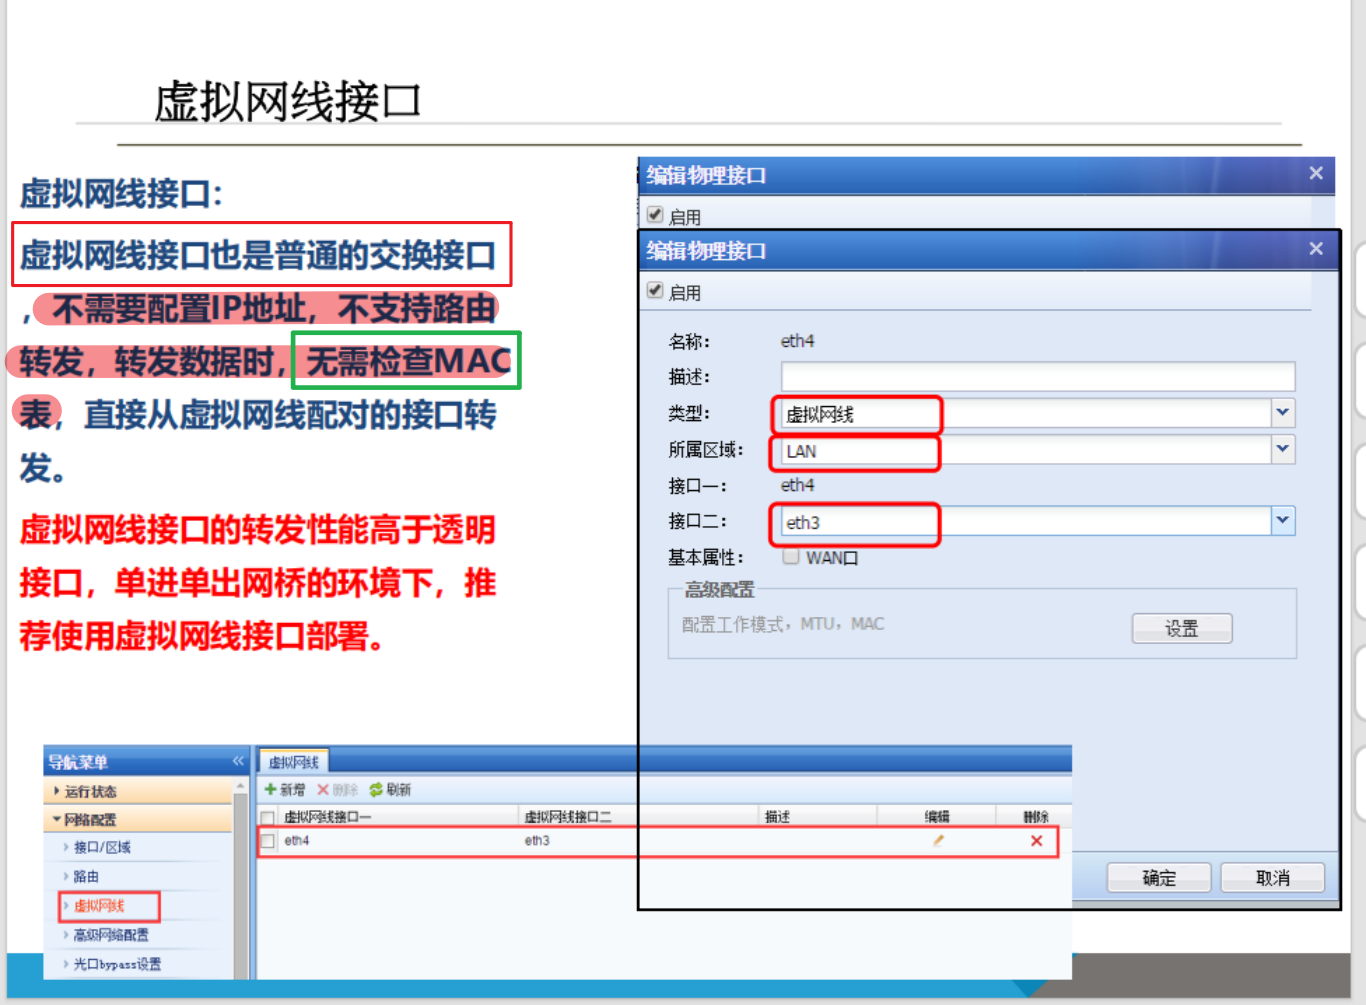
Task: Click the 接口二 field showing eth3
Action: click(1026, 521)
